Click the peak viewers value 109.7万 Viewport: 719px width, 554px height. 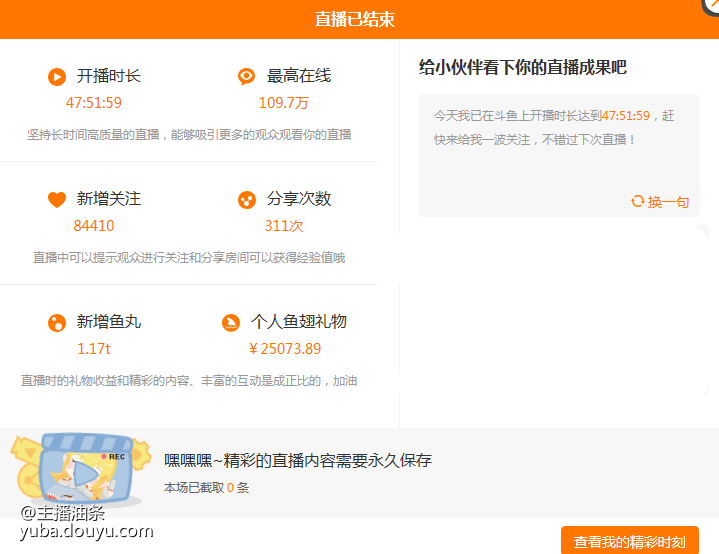click(283, 103)
